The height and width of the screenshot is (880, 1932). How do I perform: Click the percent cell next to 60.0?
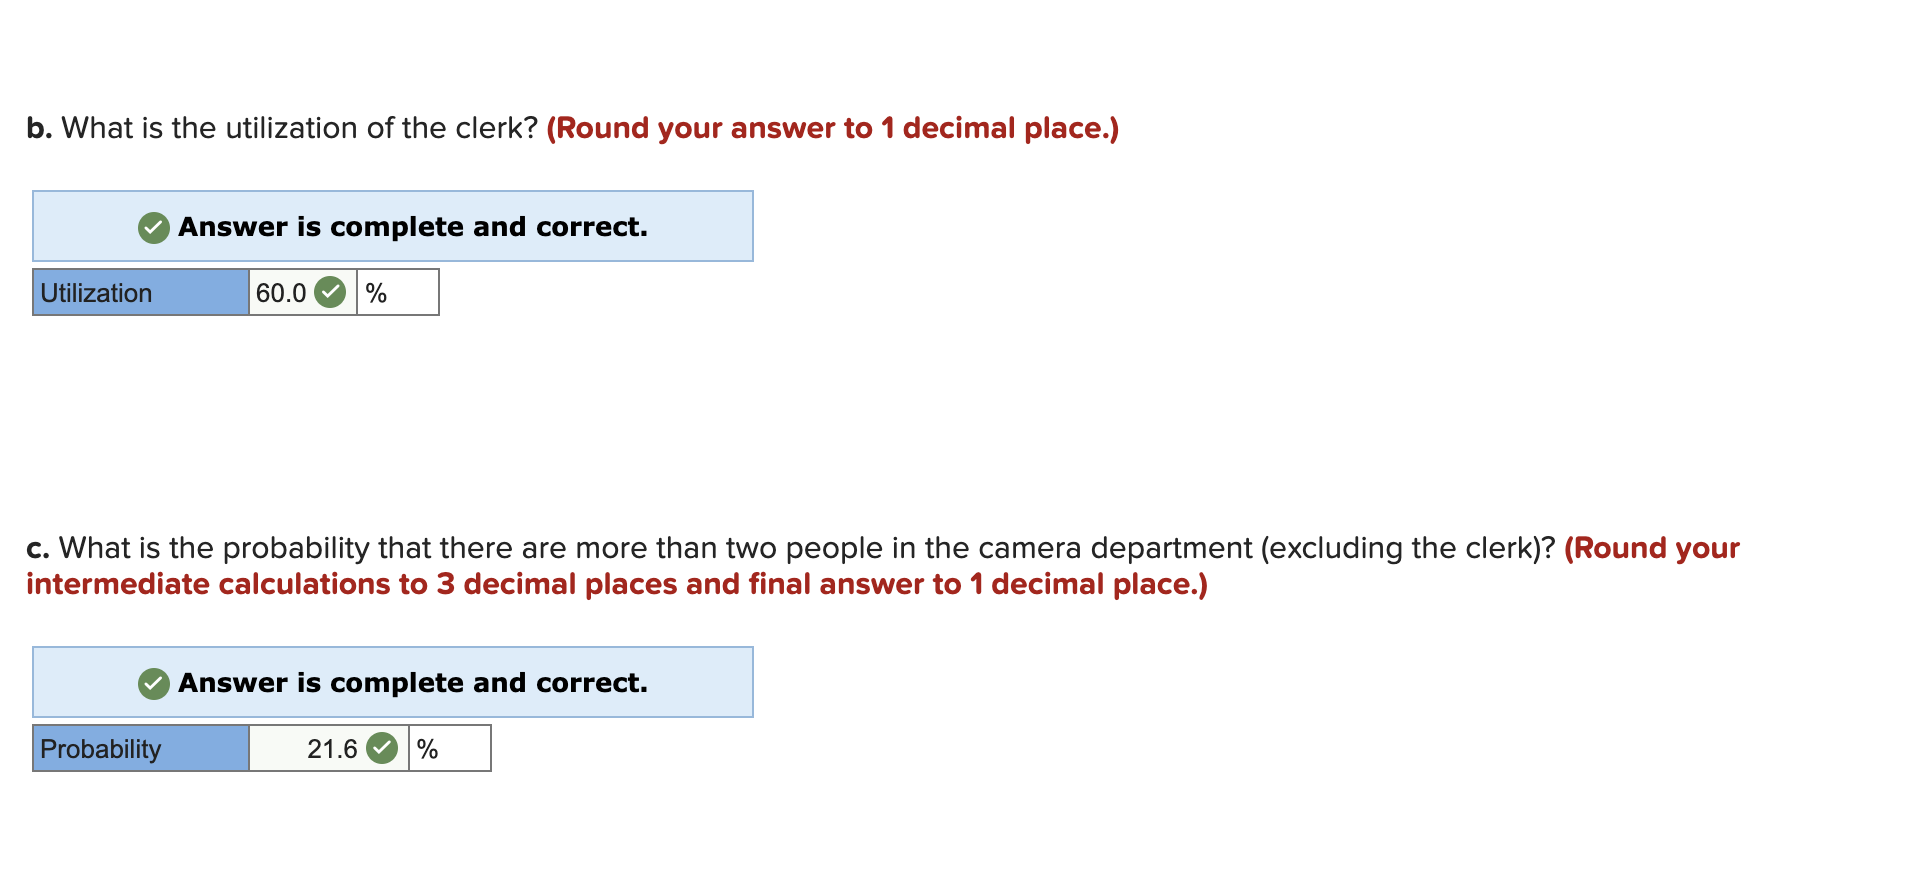click(x=396, y=292)
